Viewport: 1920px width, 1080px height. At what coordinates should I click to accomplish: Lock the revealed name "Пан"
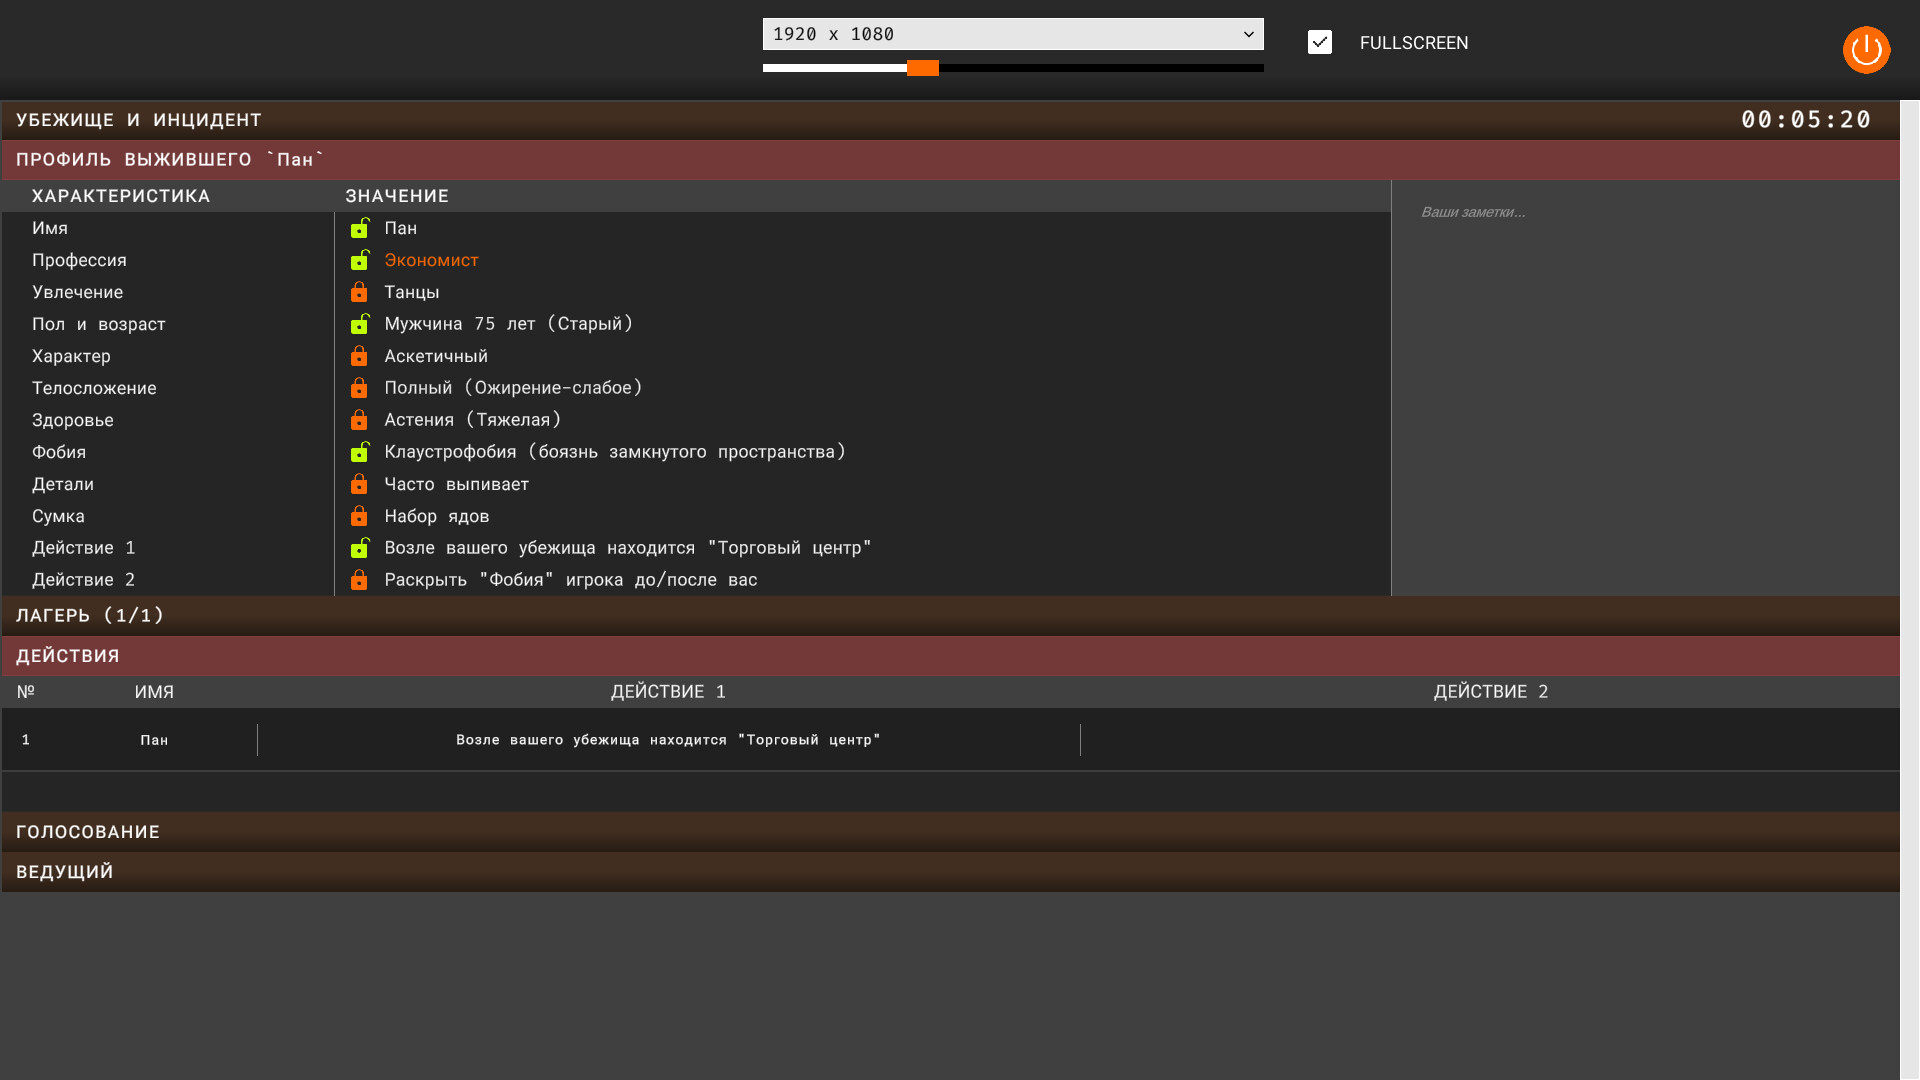point(359,228)
